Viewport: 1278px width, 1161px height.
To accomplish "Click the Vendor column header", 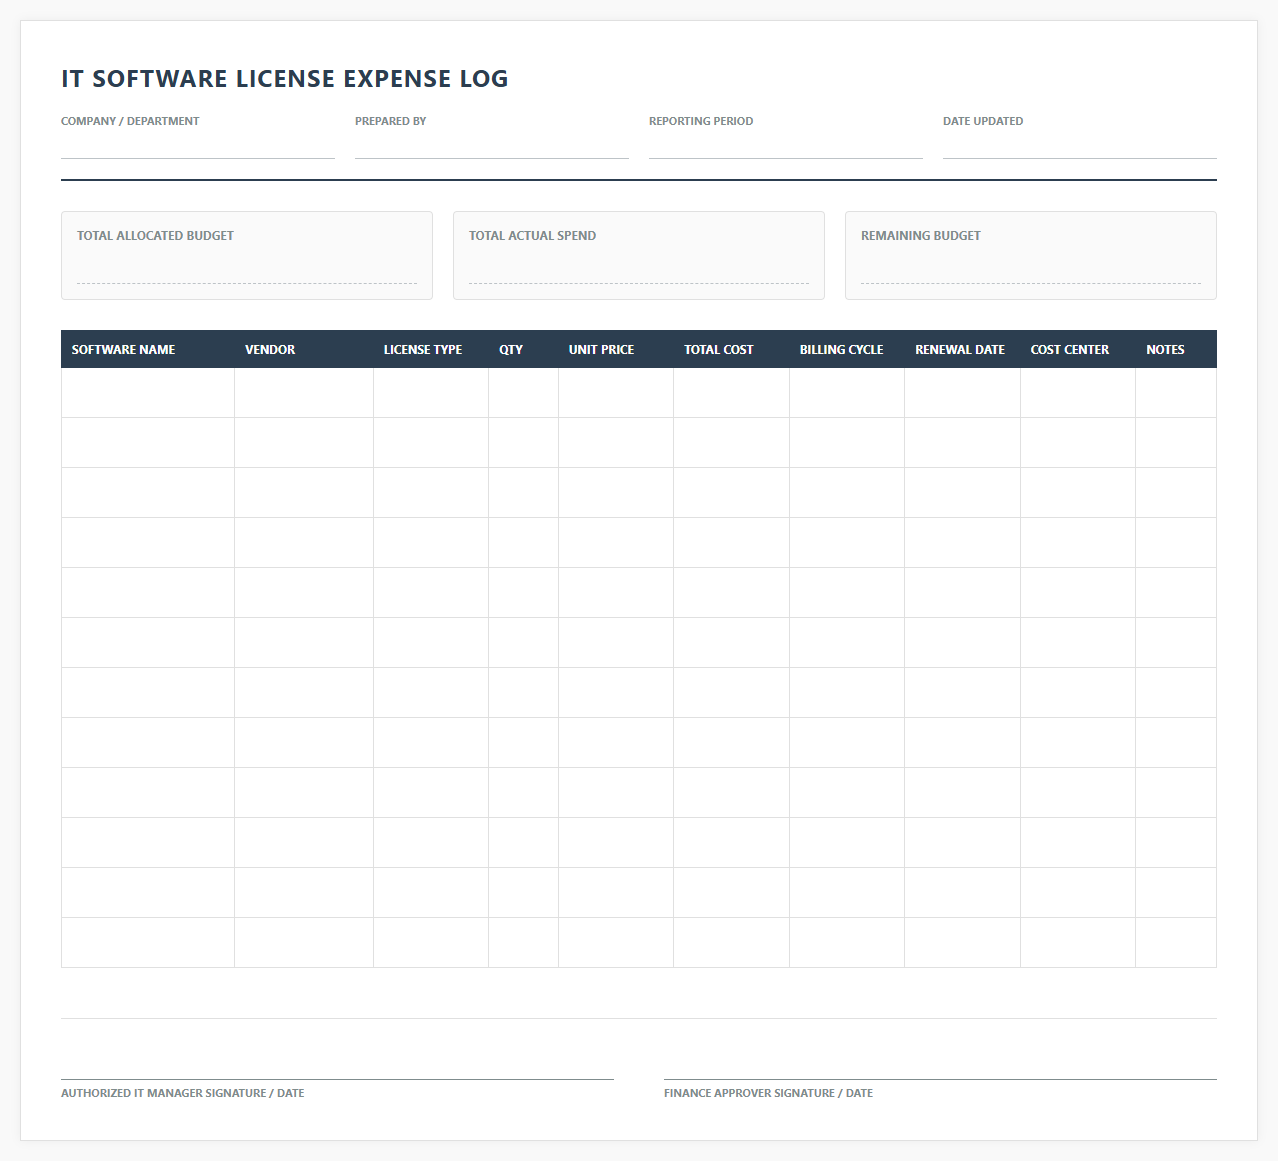I will [x=304, y=349].
